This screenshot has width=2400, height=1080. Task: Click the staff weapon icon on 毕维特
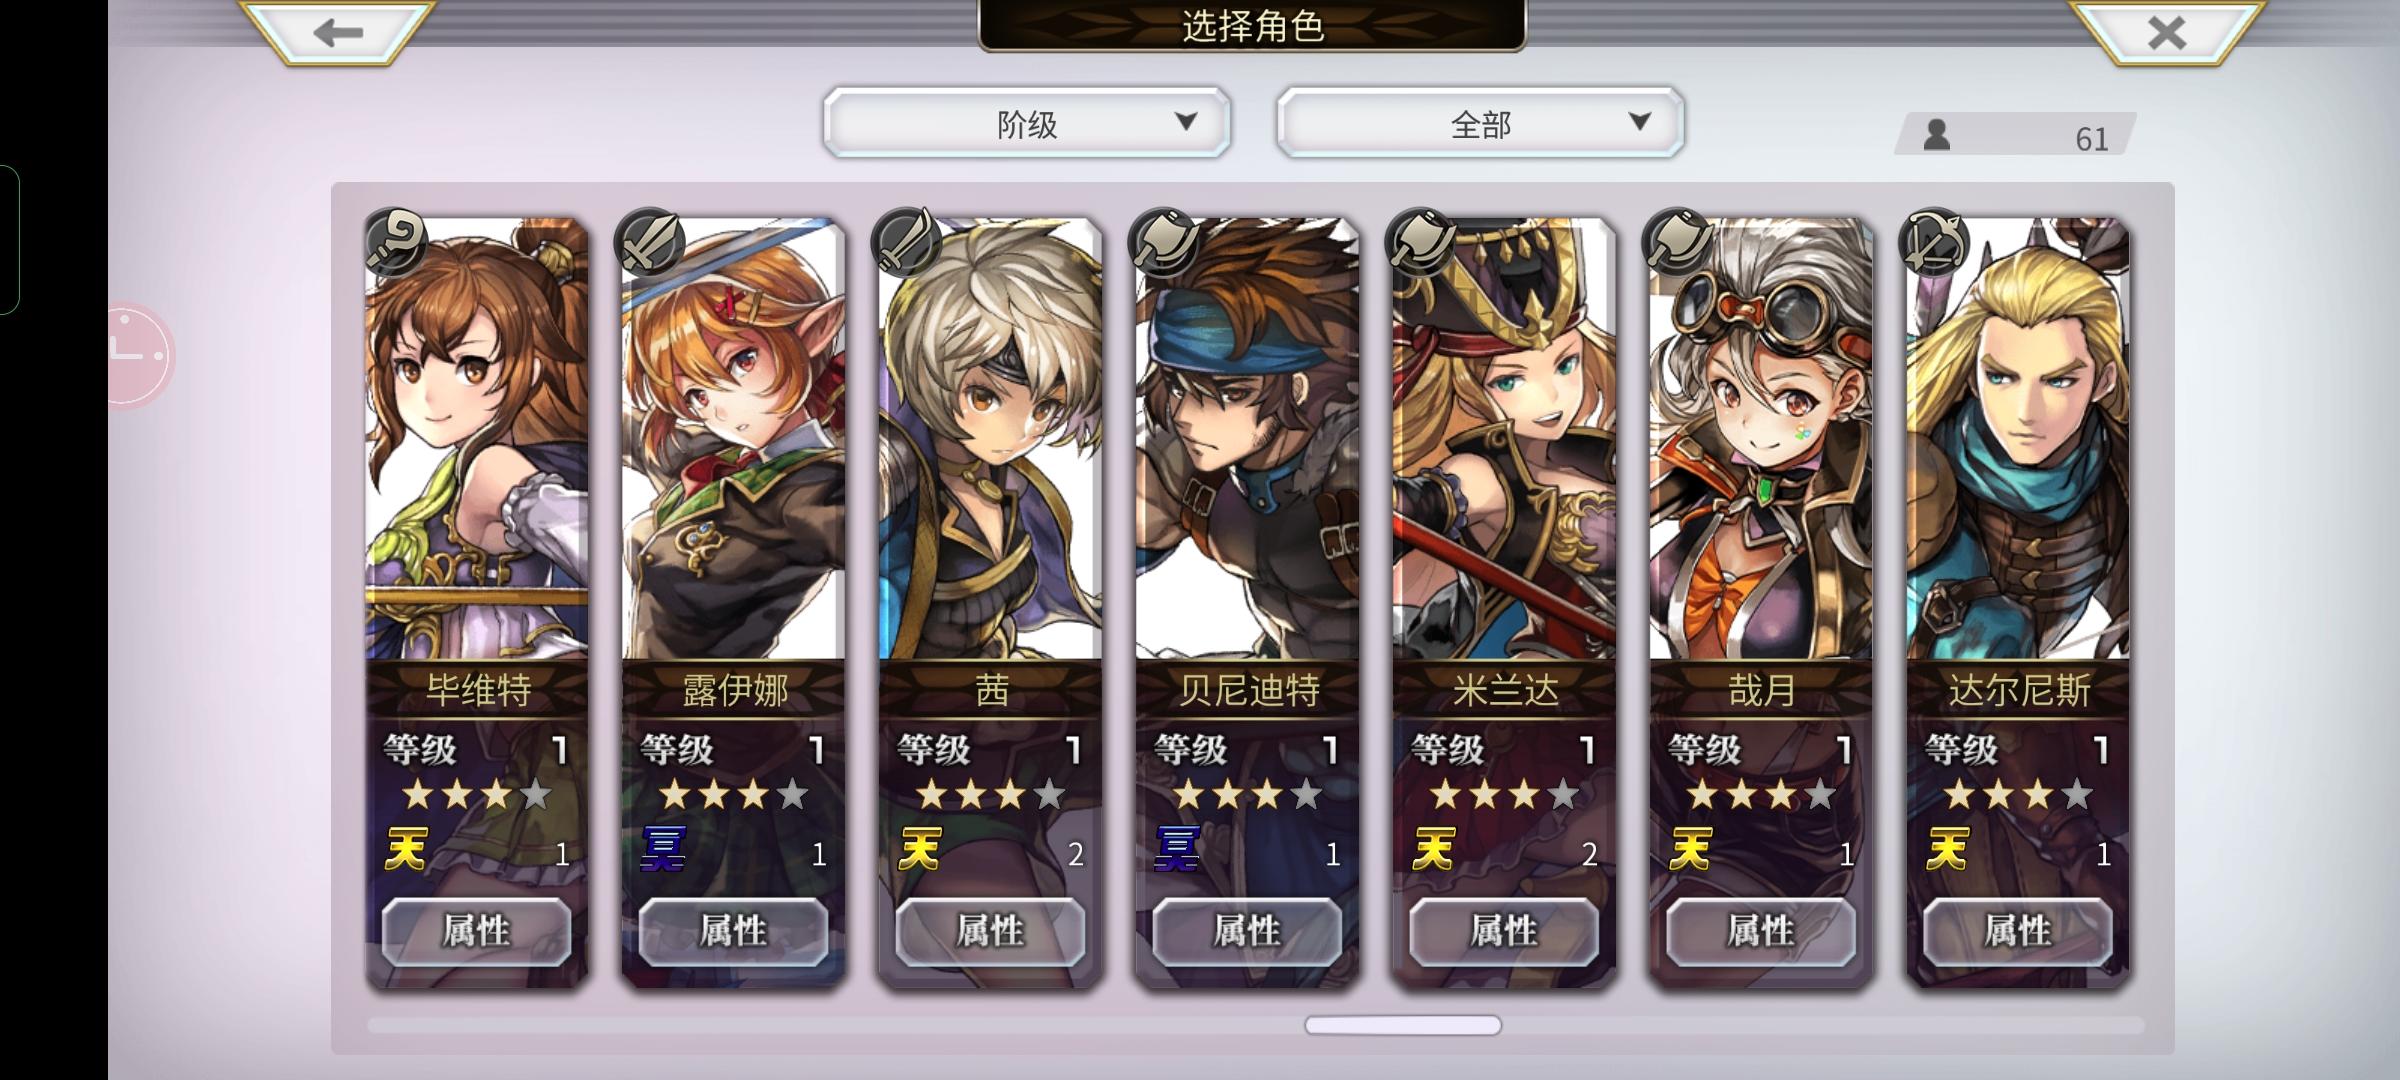395,242
